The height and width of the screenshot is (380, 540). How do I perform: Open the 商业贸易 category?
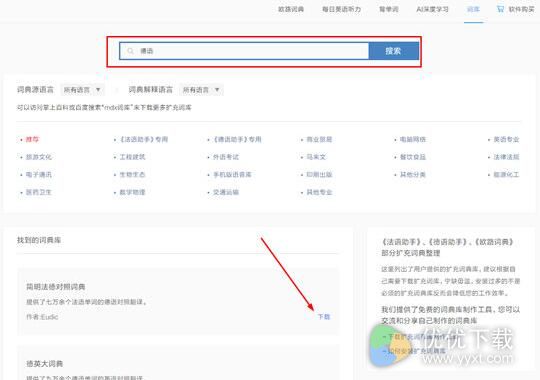point(319,140)
